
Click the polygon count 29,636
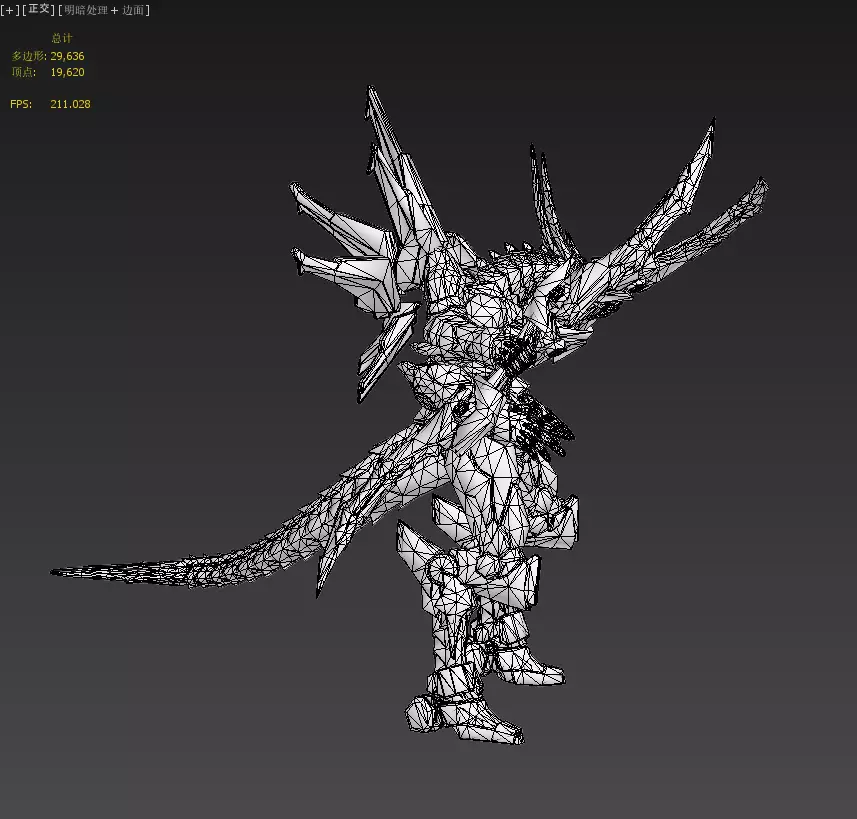[x=67, y=56]
